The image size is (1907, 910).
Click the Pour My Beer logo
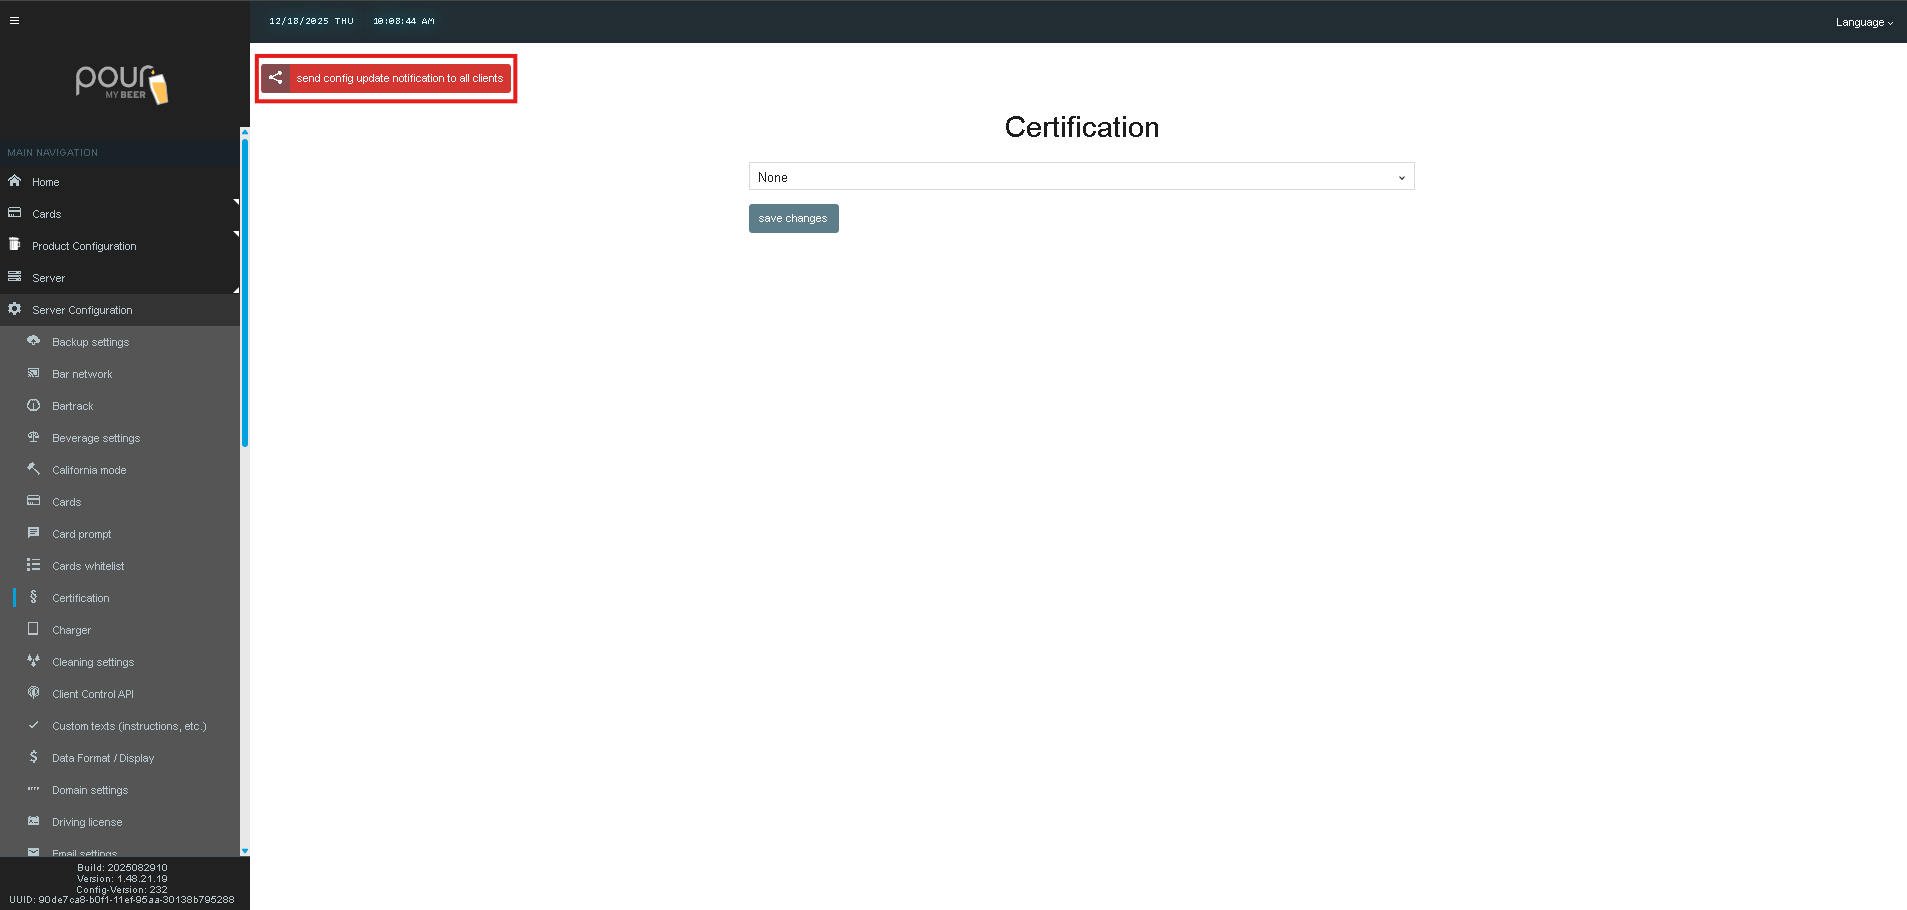click(121, 83)
